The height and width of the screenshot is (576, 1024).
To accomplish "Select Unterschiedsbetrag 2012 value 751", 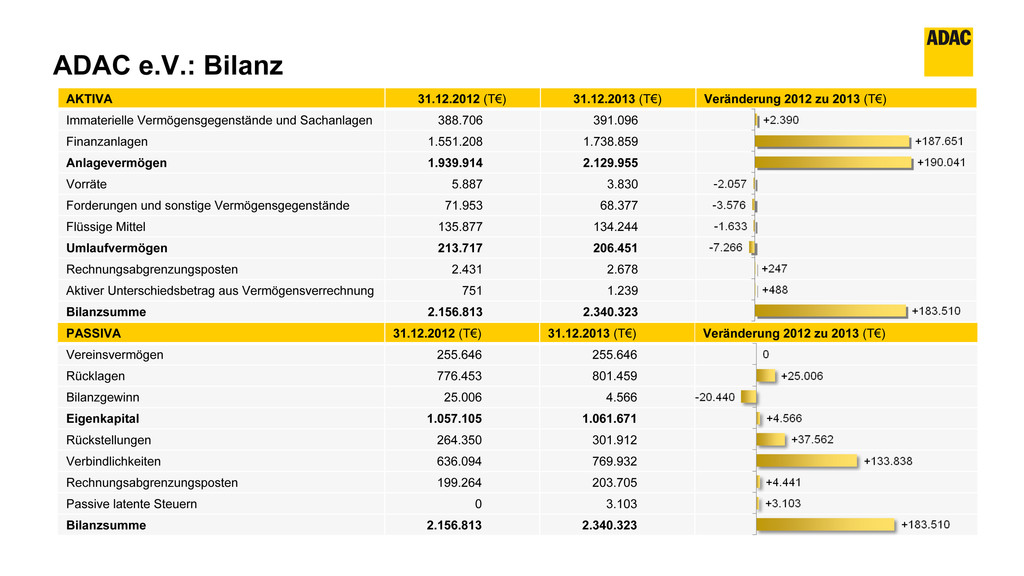I will coord(472,291).
